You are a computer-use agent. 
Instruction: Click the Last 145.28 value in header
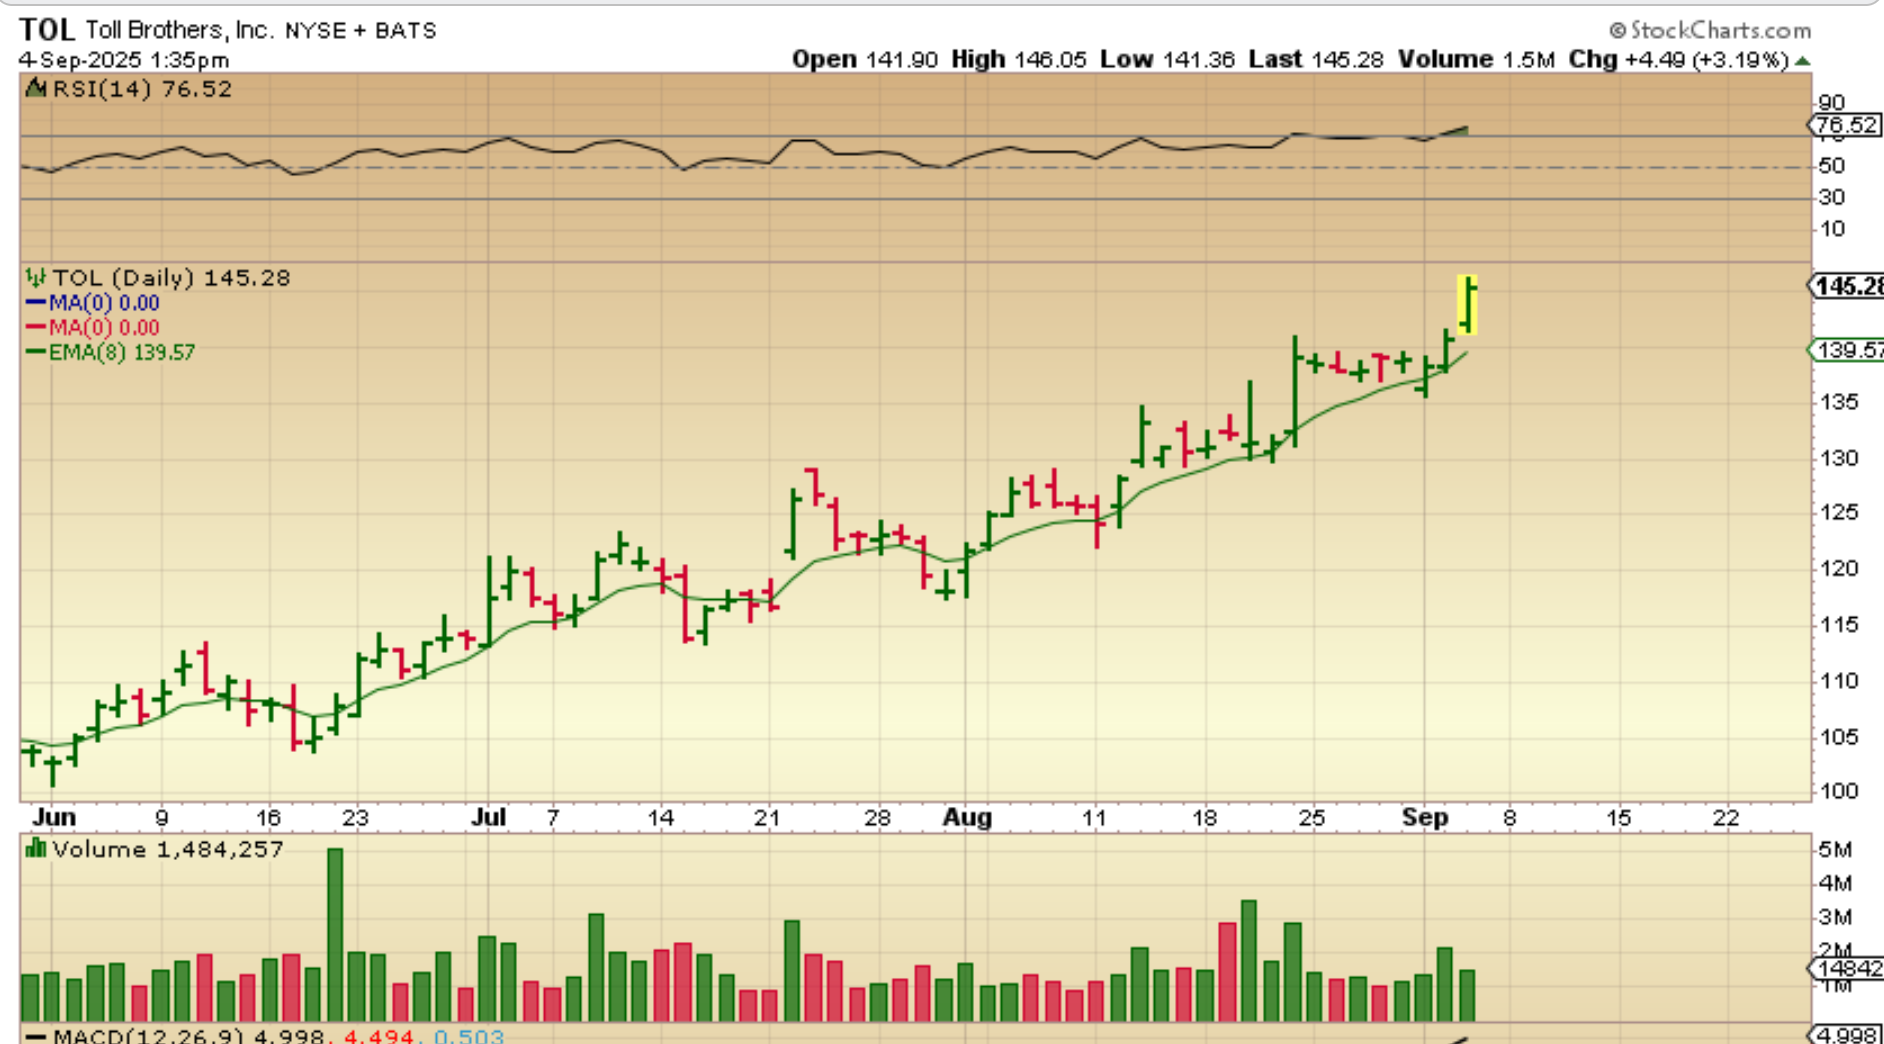[1316, 60]
